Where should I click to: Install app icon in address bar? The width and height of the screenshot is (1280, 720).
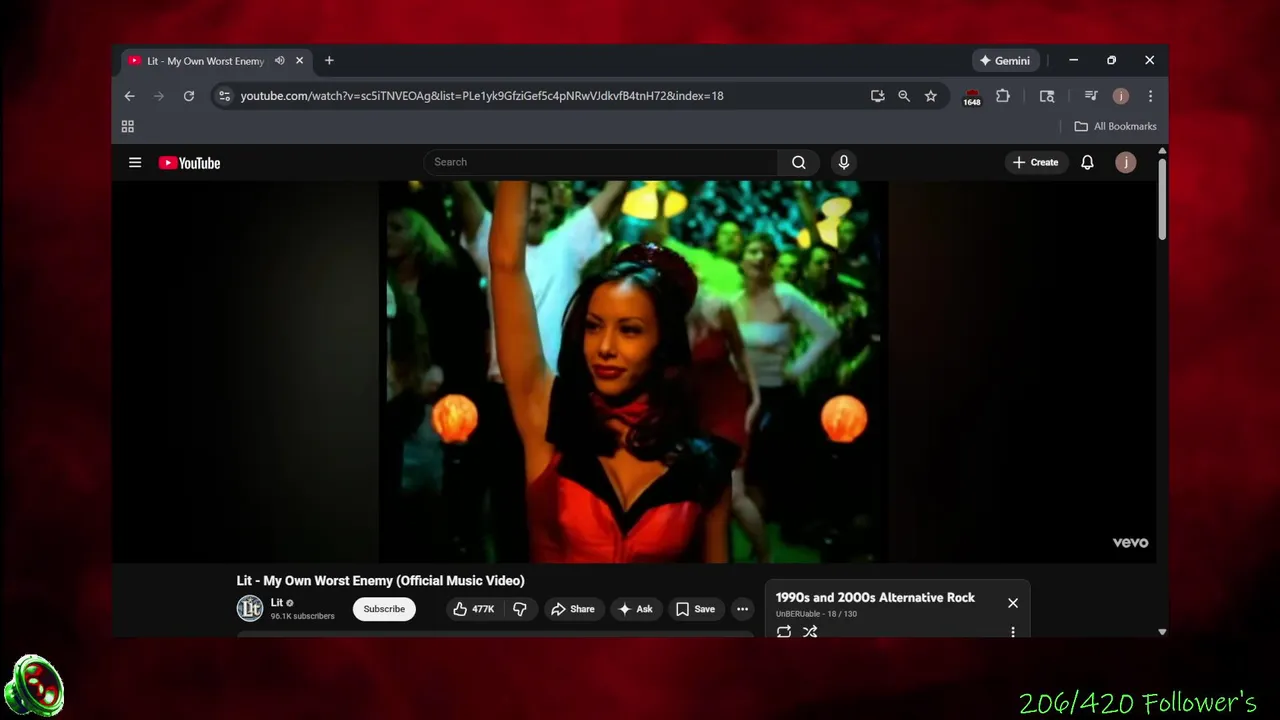coord(877,96)
